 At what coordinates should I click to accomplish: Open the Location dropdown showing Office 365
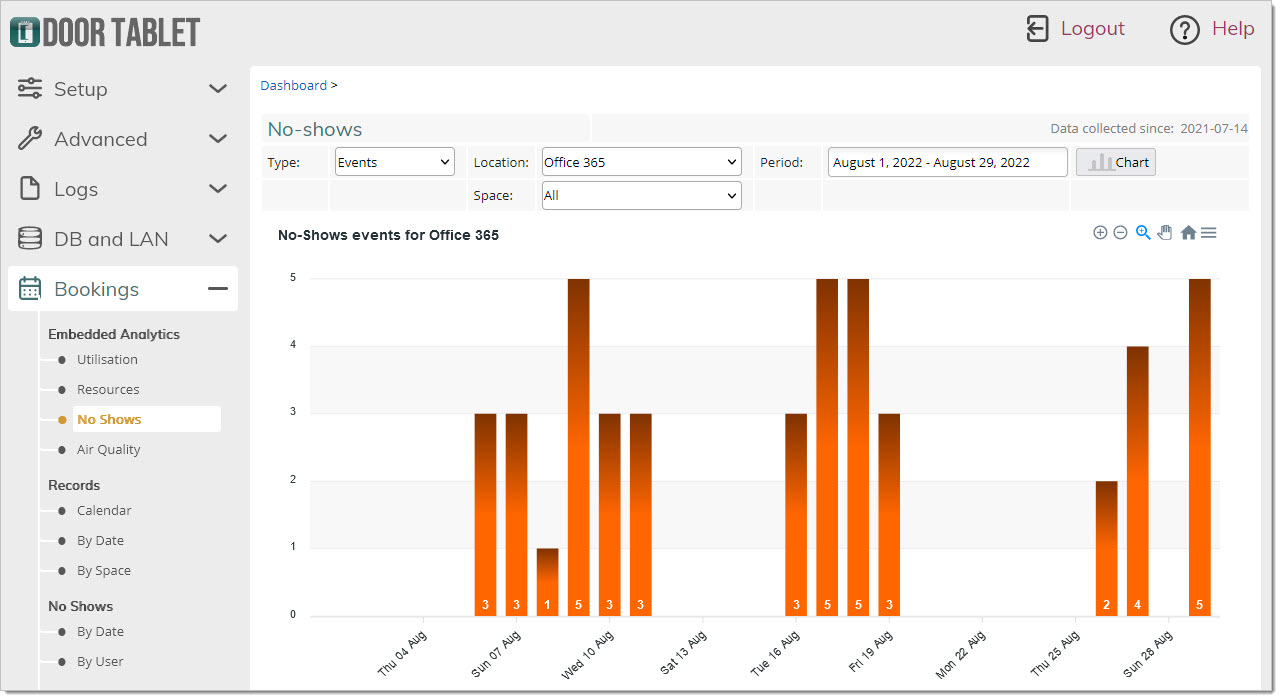642,162
